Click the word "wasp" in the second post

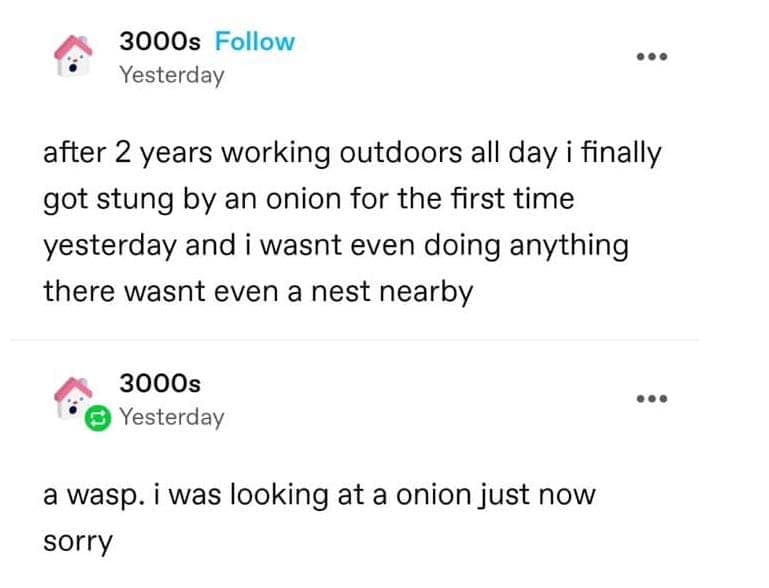(96, 496)
